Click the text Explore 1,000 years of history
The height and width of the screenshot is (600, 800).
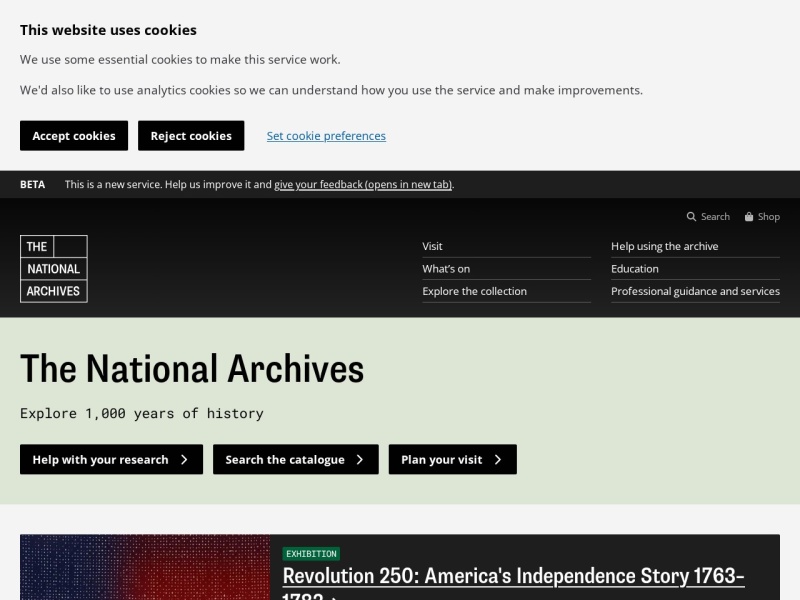[142, 413]
